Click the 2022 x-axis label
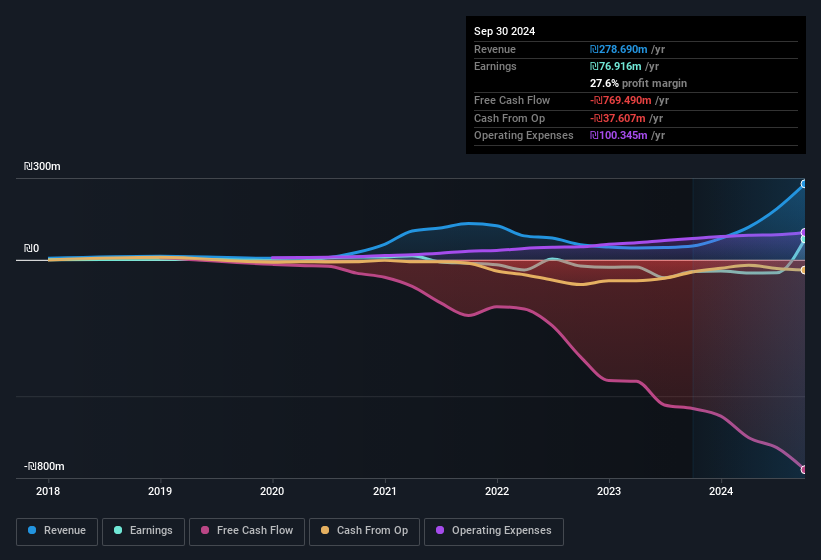The height and width of the screenshot is (560, 821). (497, 491)
